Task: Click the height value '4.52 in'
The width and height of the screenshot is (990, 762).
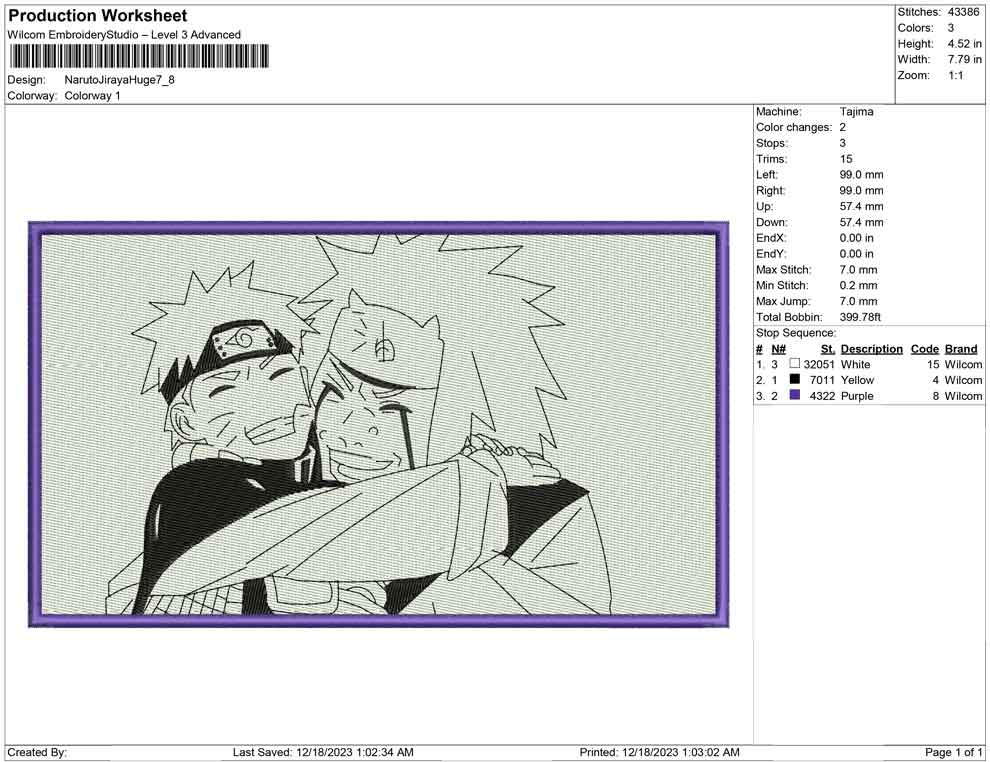Action: point(964,44)
